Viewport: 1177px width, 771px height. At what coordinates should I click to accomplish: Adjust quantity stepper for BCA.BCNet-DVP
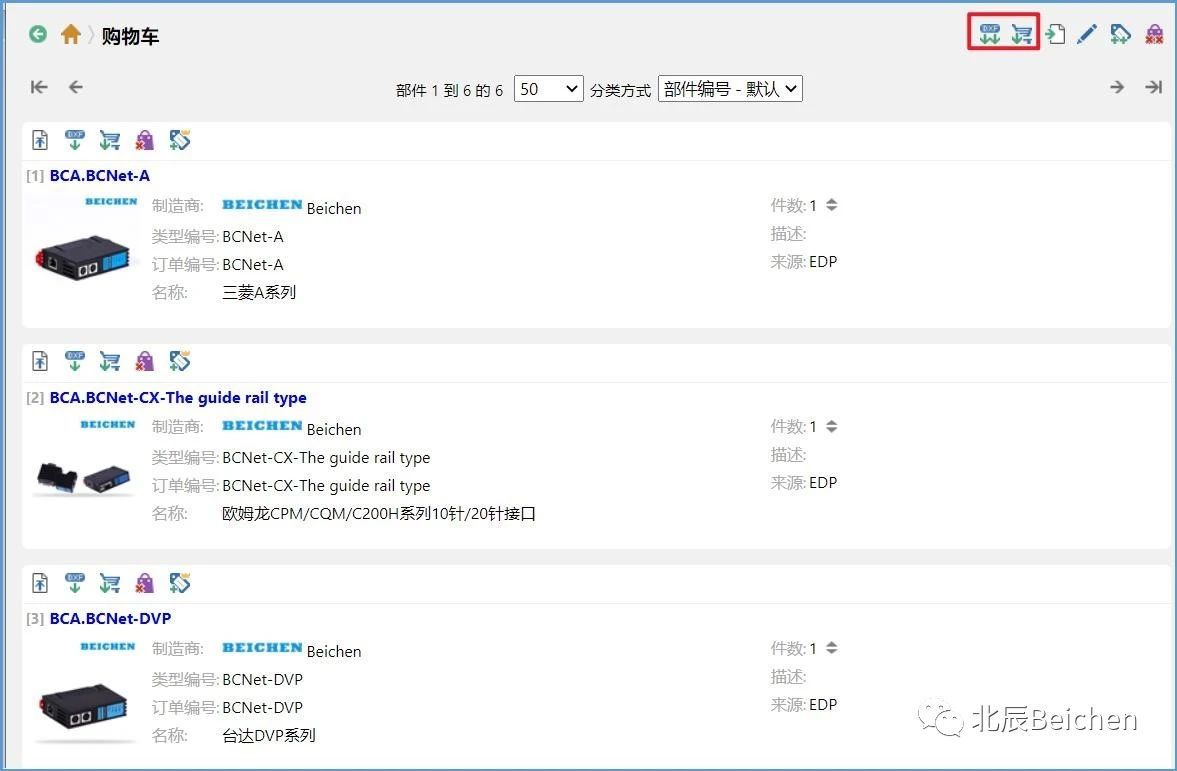coord(831,648)
